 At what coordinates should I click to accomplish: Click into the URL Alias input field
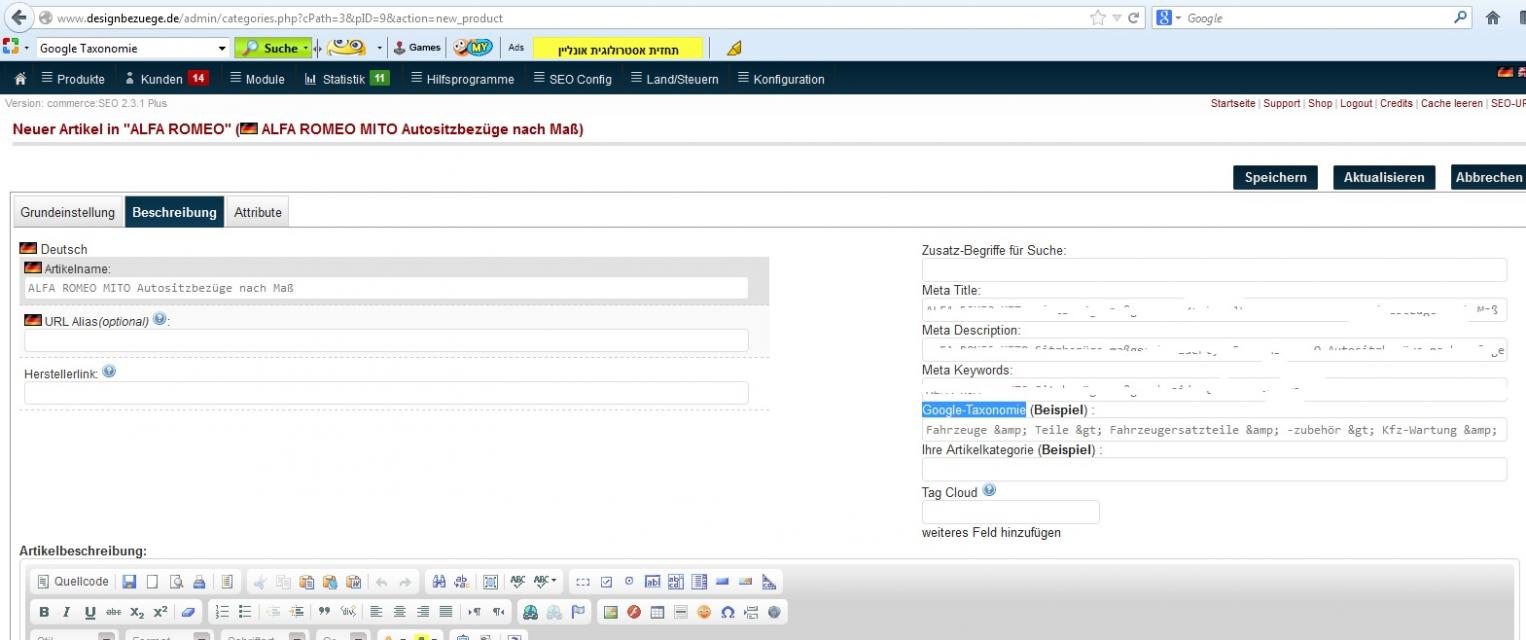pos(386,341)
